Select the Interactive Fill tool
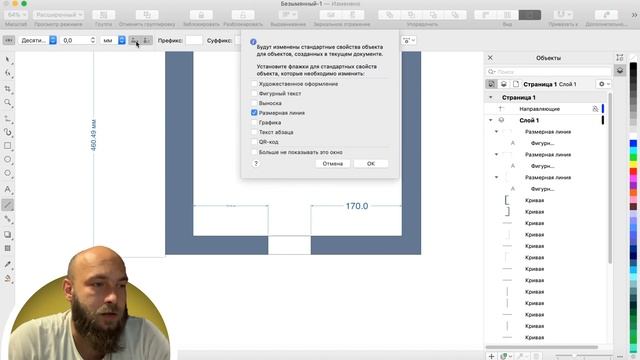The height and width of the screenshot is (360, 640). coord(8,279)
